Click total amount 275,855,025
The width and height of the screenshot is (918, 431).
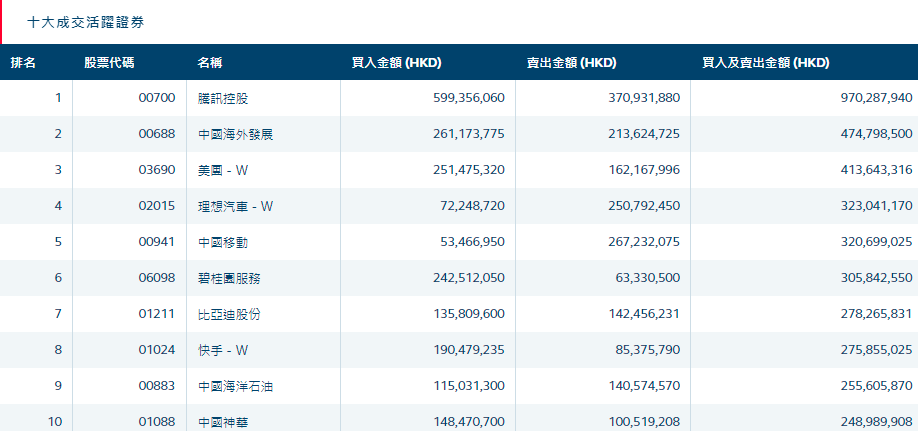(x=876, y=350)
